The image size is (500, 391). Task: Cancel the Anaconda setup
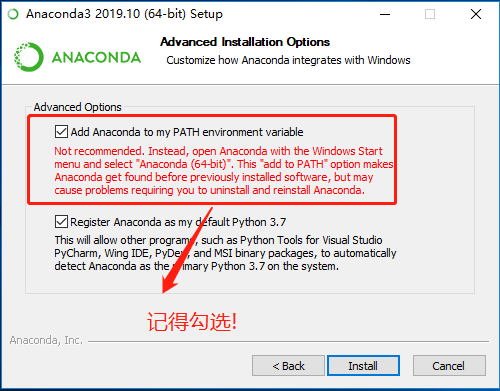coord(449,366)
